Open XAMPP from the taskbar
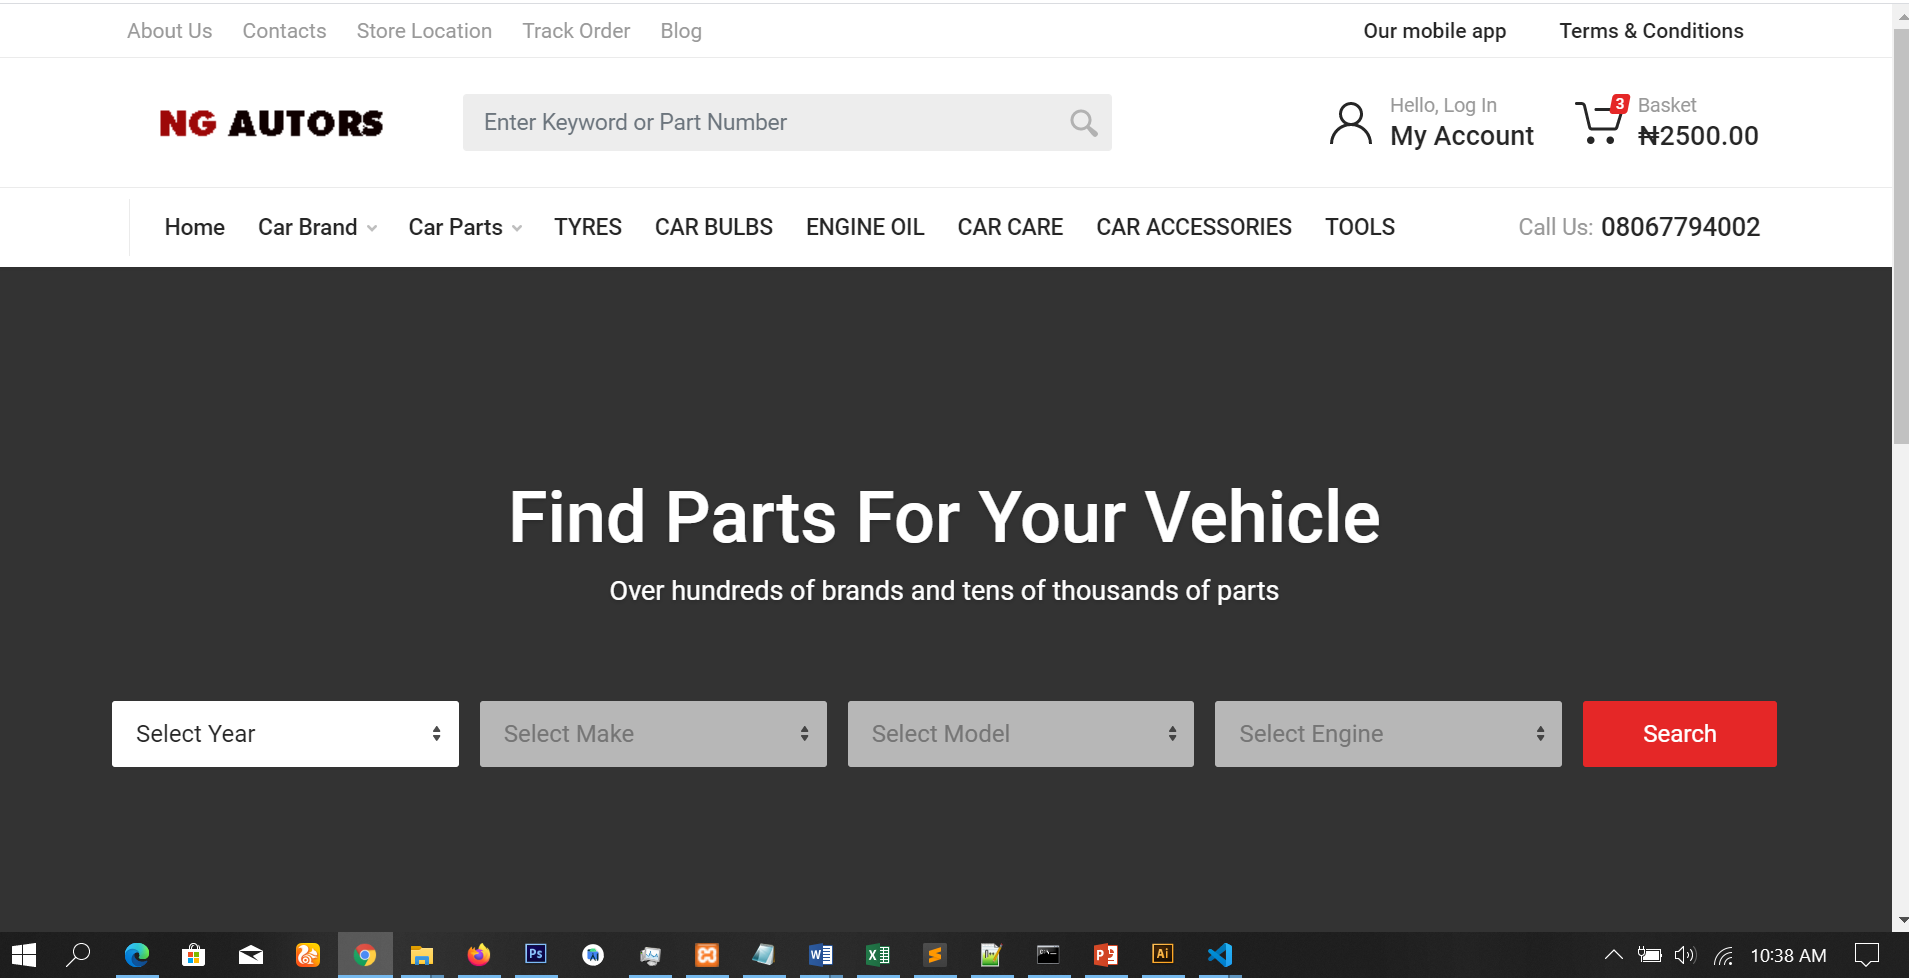The height and width of the screenshot is (978, 1909). 707,955
